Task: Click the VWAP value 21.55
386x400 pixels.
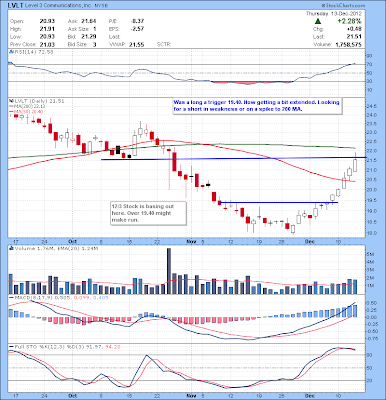Action: pyautogui.click(x=137, y=44)
